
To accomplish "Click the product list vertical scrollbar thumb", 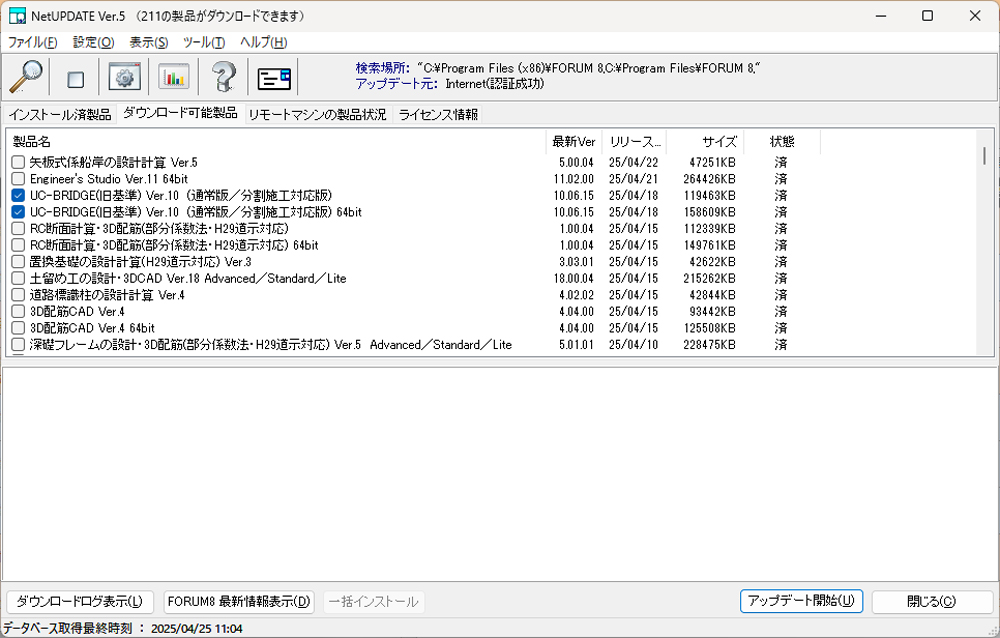I will (985, 156).
